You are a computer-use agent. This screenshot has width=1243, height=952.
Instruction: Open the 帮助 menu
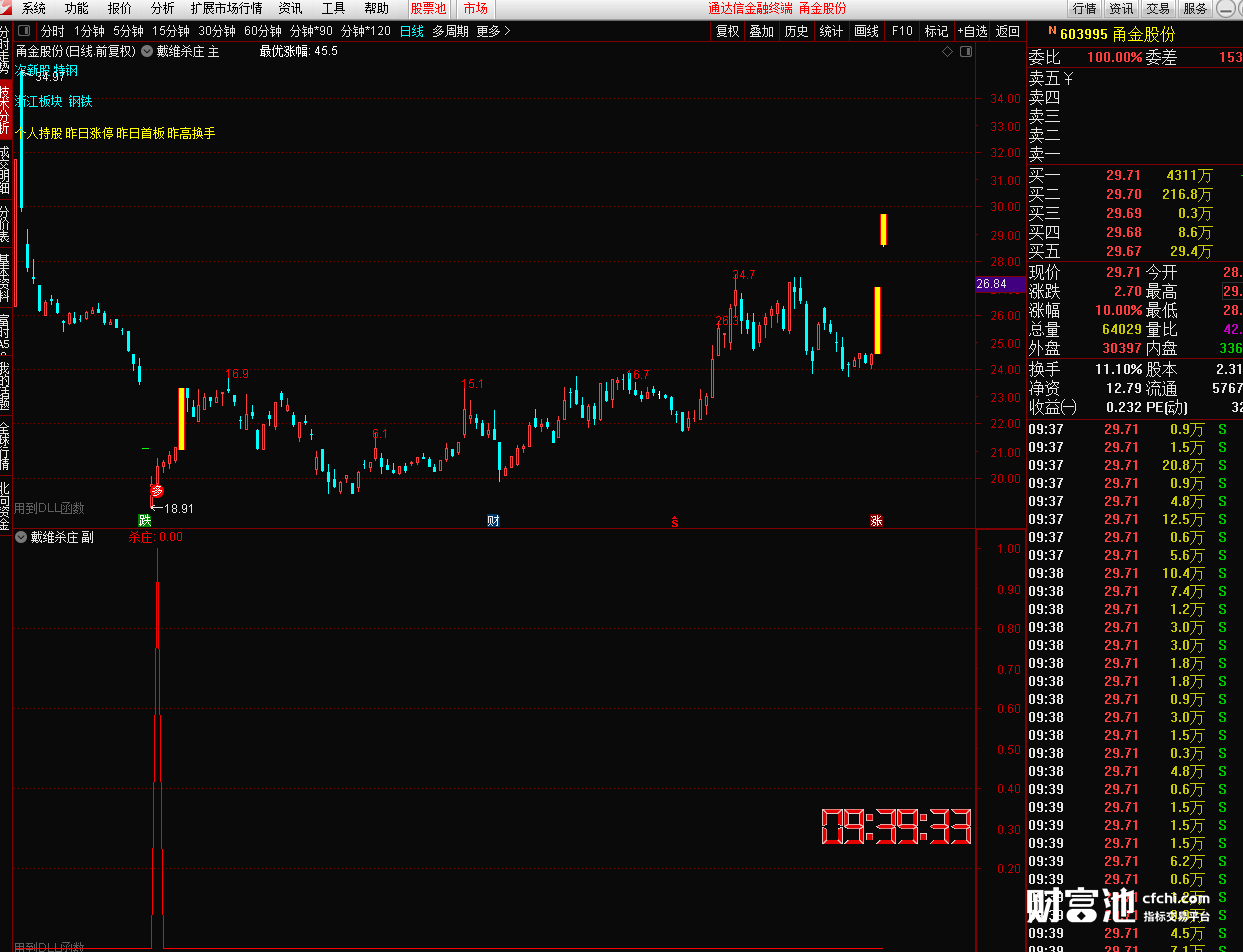coord(377,8)
